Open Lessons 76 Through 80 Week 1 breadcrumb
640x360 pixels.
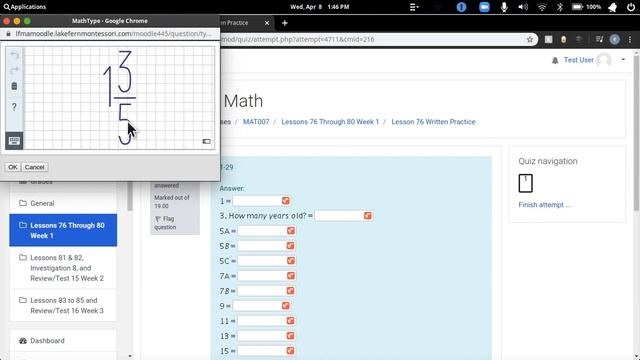coord(330,122)
